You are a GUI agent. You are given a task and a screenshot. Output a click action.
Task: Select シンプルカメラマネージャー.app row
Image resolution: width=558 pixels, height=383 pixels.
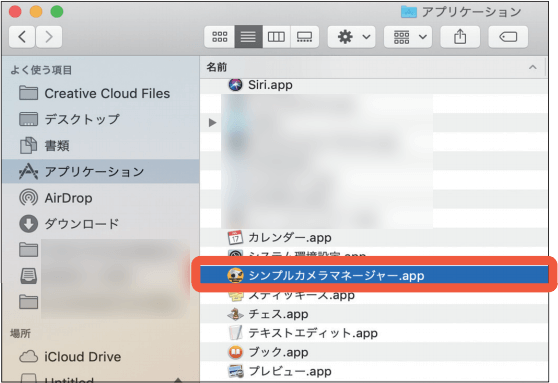tap(374, 275)
